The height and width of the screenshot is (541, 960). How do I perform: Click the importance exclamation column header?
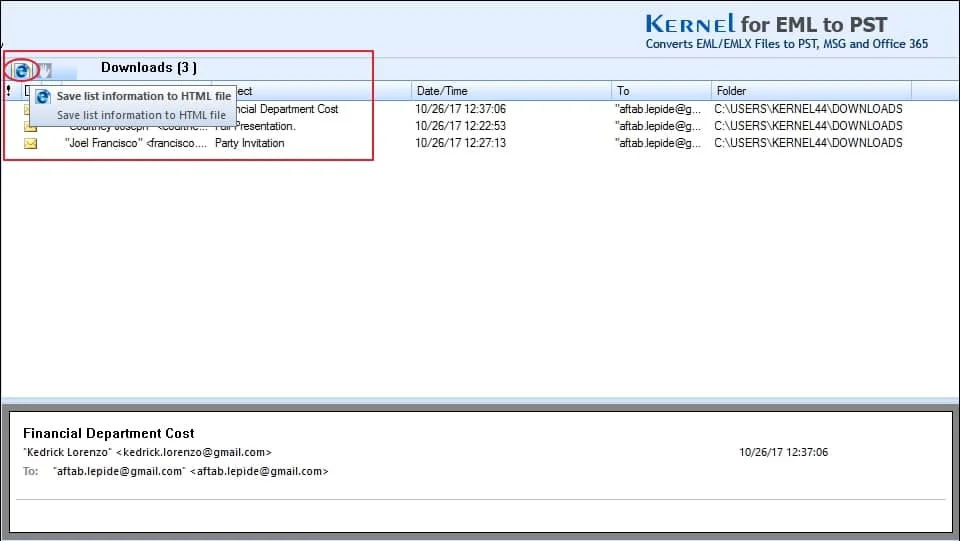[9, 91]
